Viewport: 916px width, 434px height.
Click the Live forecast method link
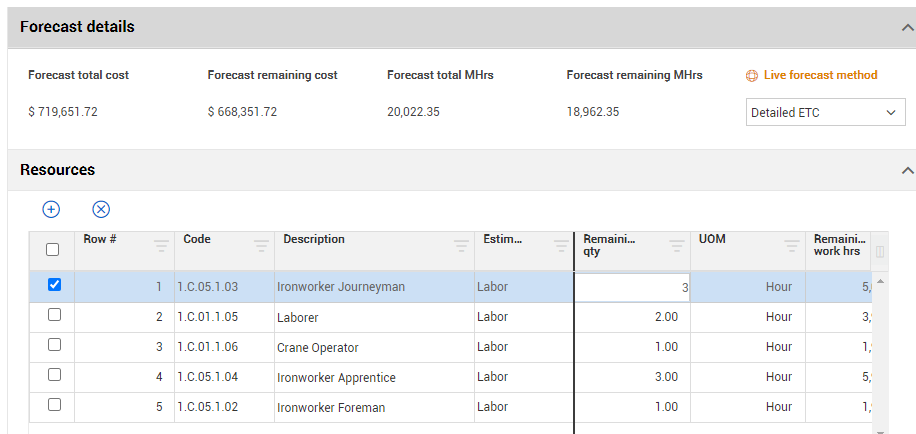(820, 75)
